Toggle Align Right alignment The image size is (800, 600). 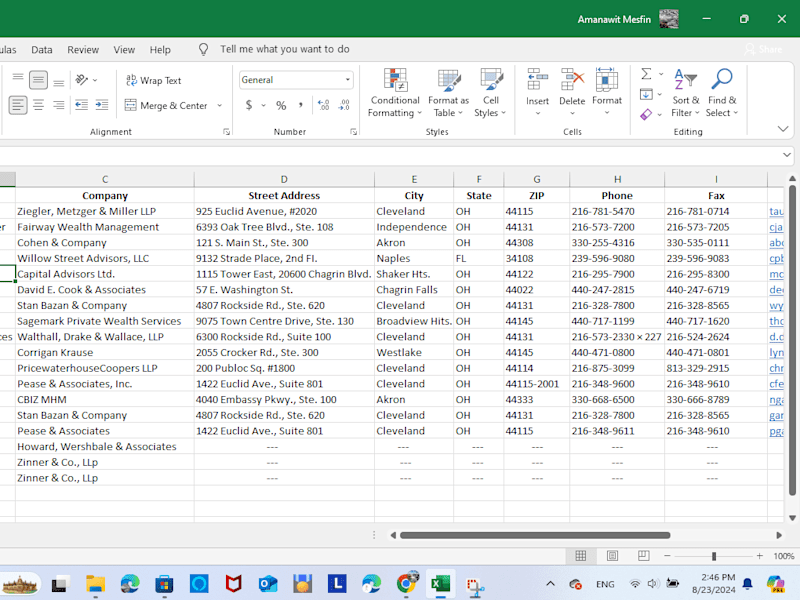click(x=59, y=105)
